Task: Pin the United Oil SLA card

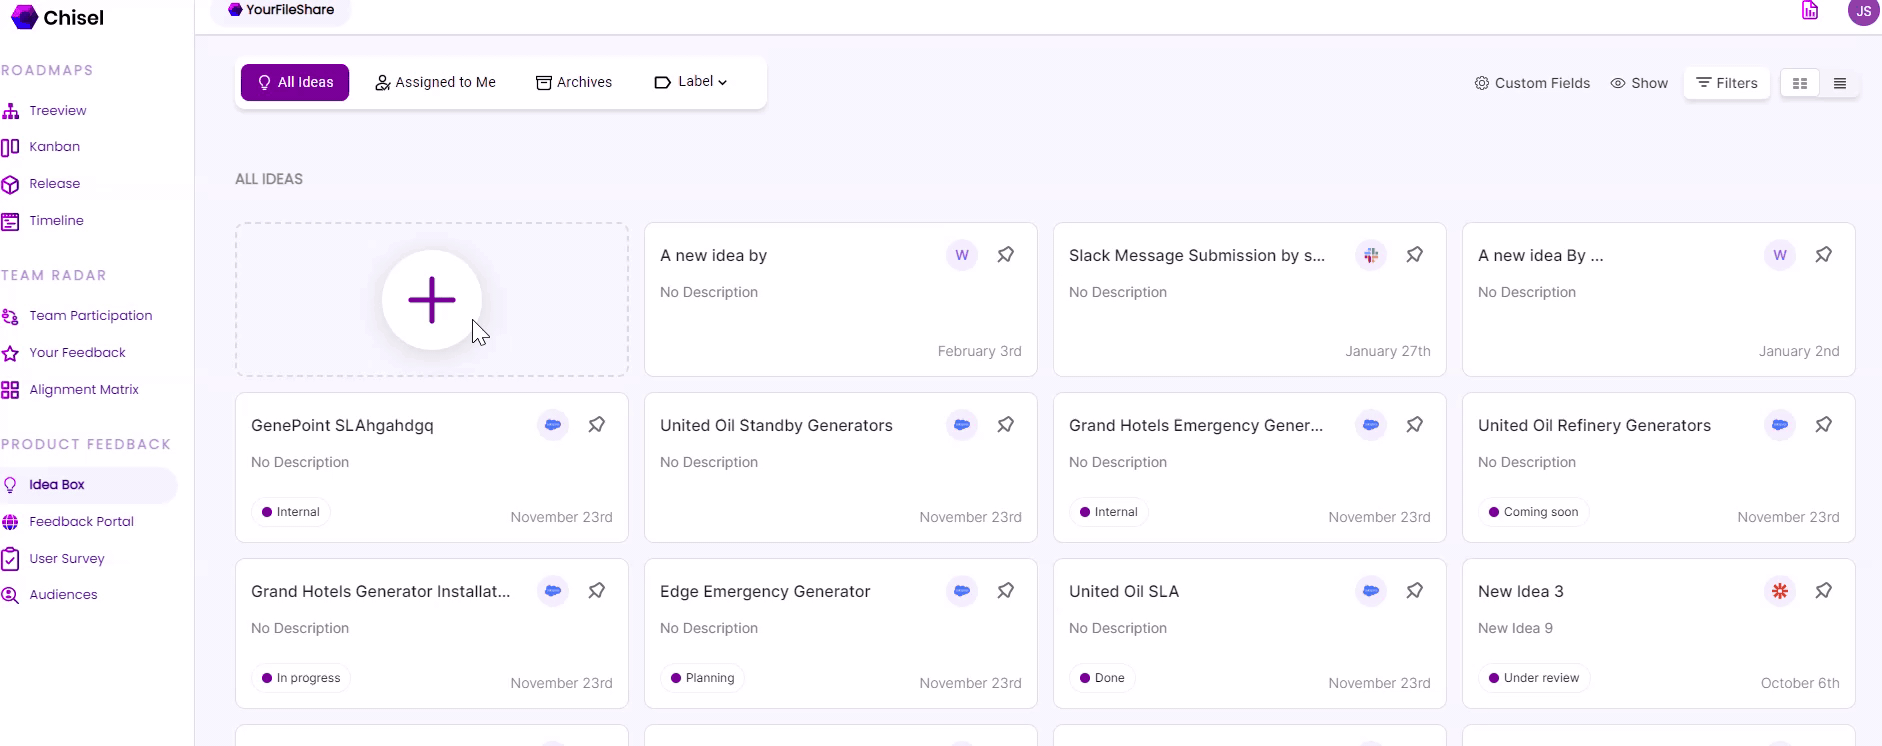Action: (1415, 591)
